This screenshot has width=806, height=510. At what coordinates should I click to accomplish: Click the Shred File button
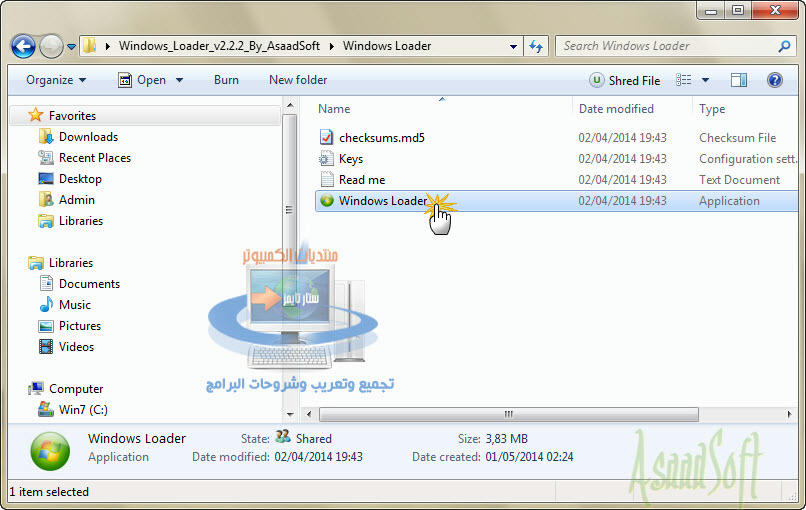pyautogui.click(x=625, y=81)
